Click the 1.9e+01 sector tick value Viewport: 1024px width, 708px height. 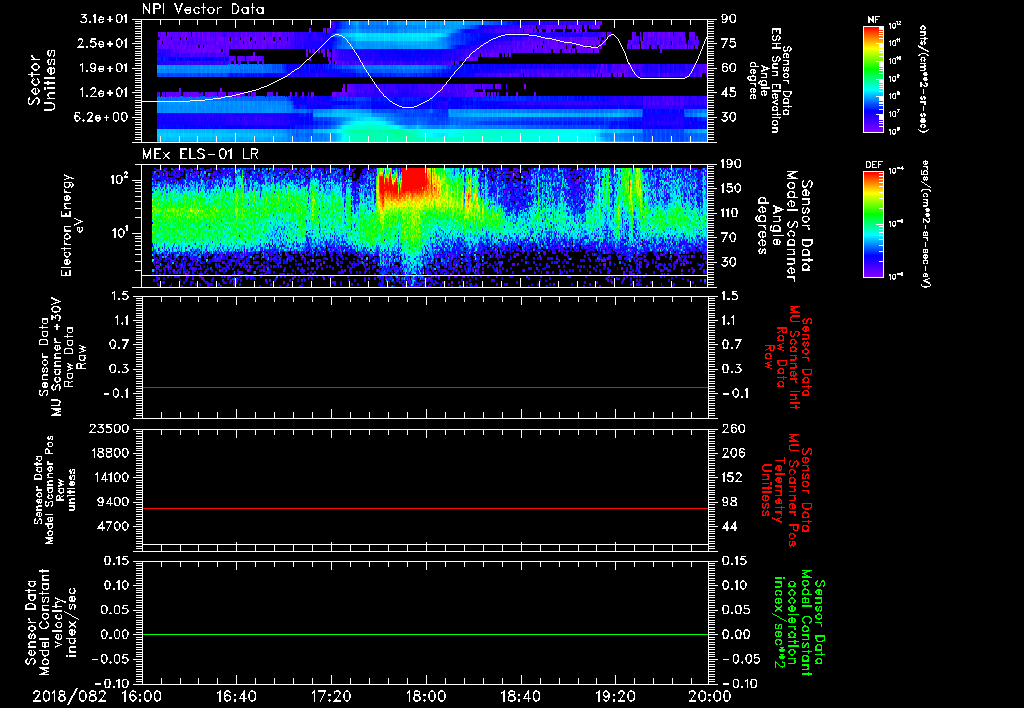click(x=104, y=68)
